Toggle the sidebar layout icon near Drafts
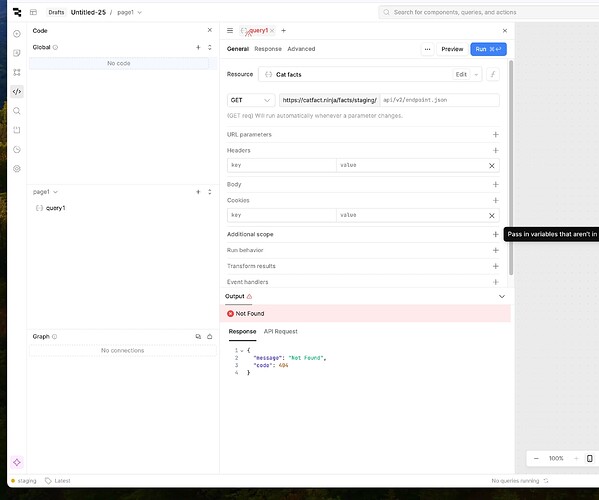599x500 pixels. [34, 12]
